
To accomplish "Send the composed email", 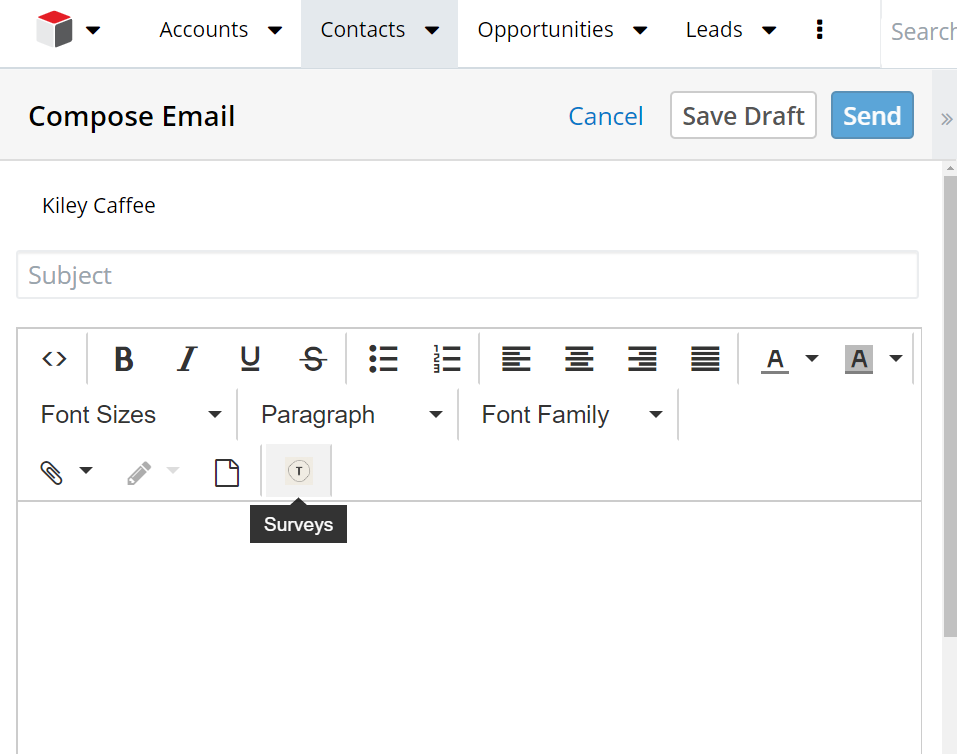I will (872, 115).
